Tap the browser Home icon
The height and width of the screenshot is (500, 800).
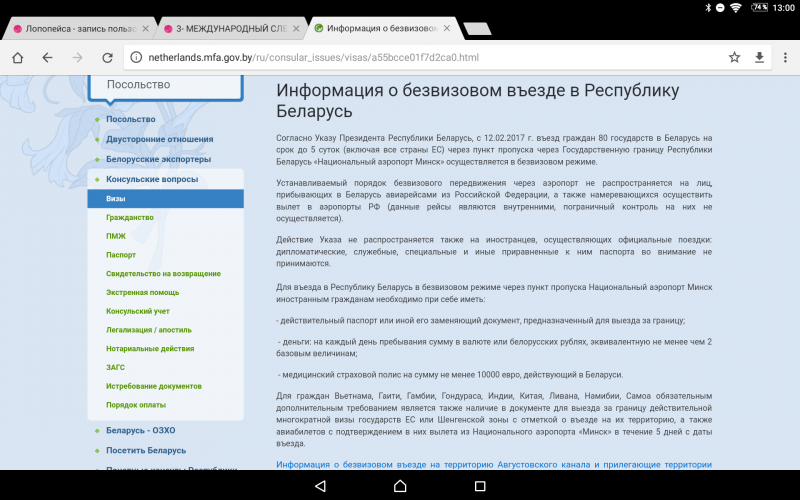pos(17,57)
